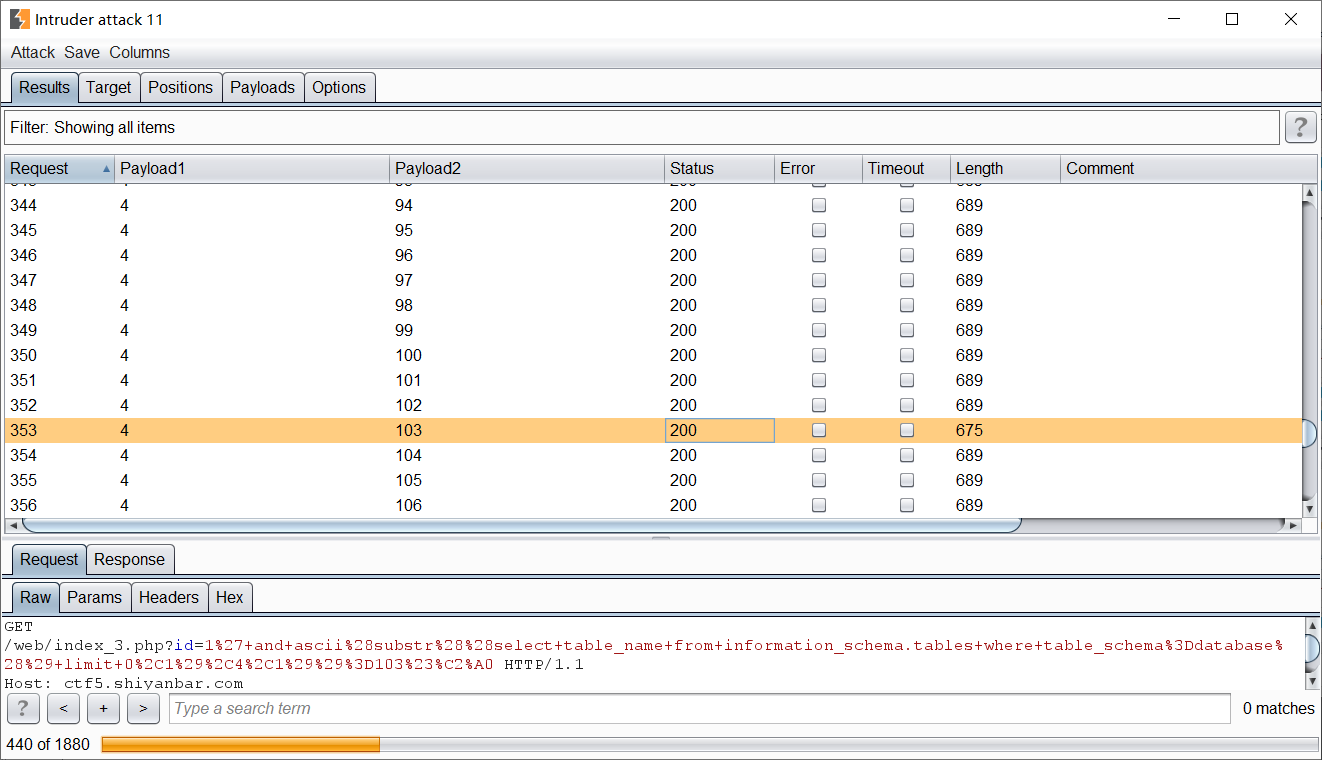
Task: Switch to the Results tab
Action: (44, 87)
